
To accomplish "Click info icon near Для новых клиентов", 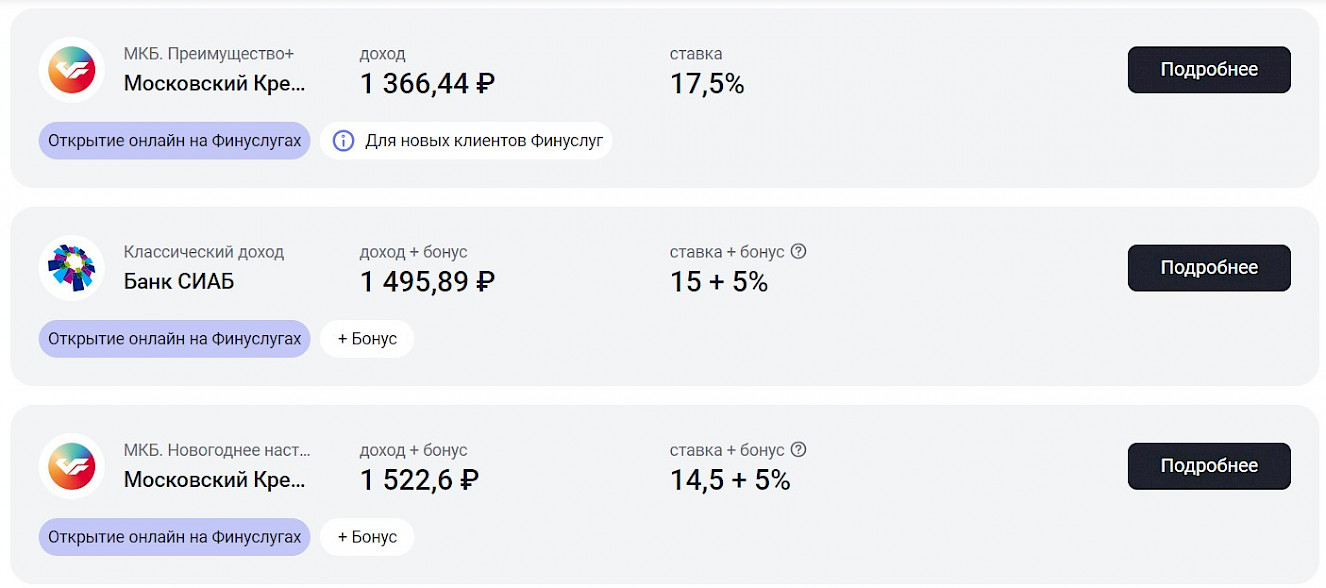I will (343, 141).
